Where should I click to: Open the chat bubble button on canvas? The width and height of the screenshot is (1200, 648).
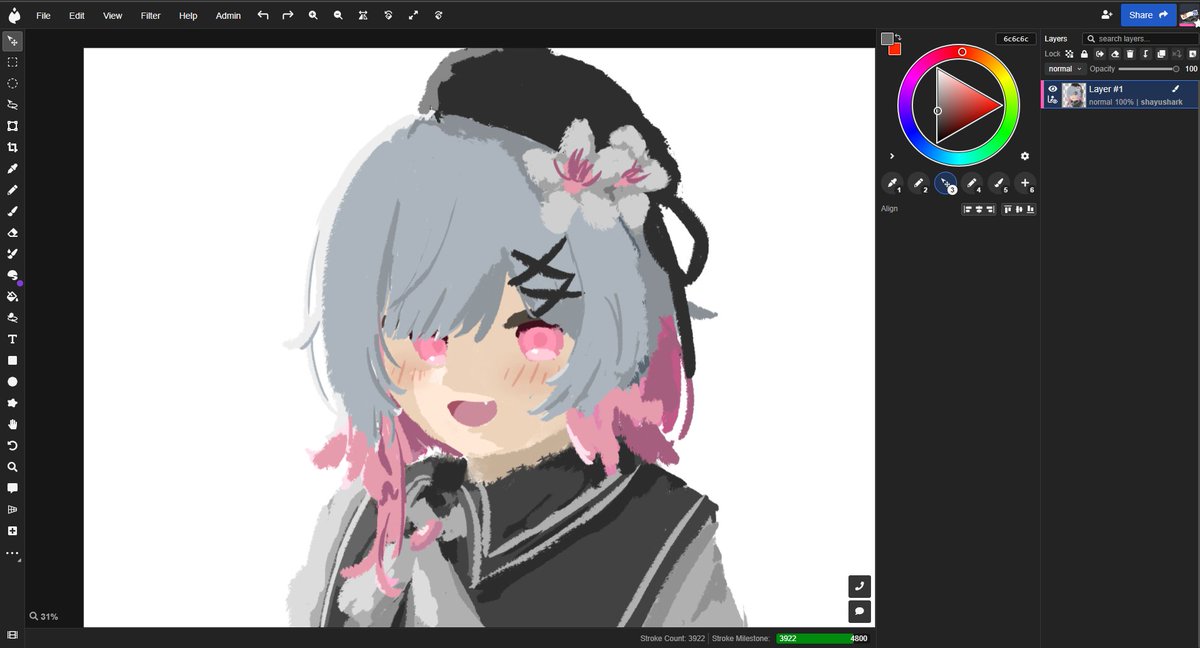[859, 611]
